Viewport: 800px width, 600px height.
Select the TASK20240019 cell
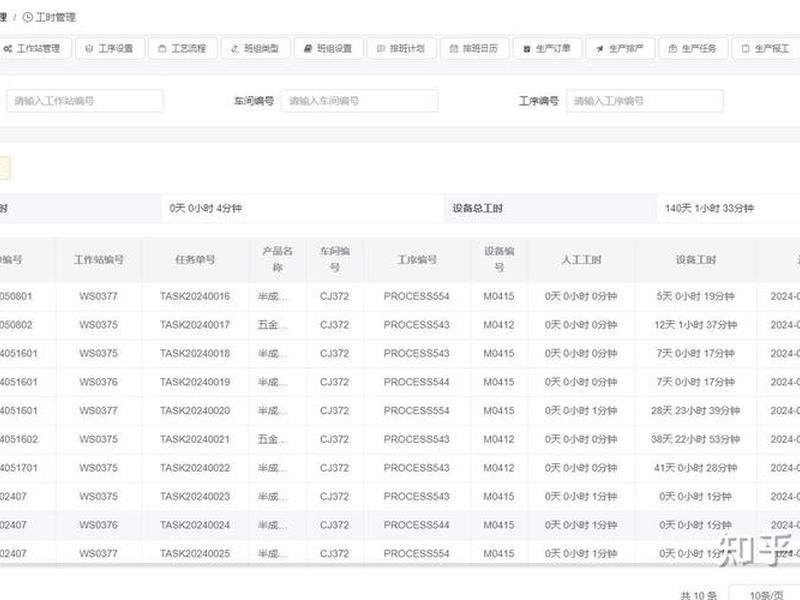195,382
